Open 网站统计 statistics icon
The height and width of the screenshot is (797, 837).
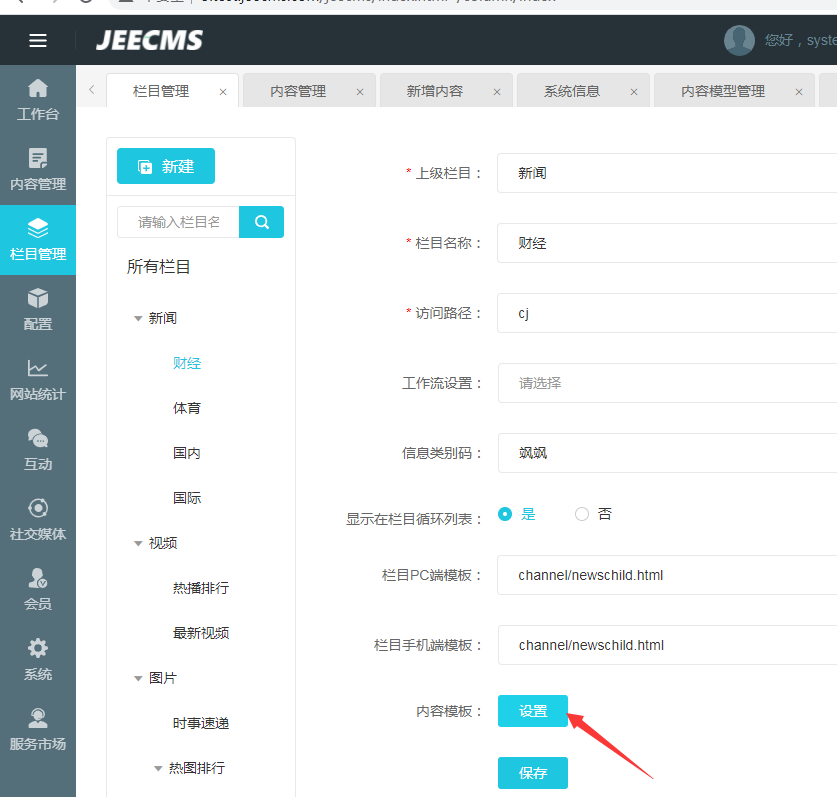(38, 379)
